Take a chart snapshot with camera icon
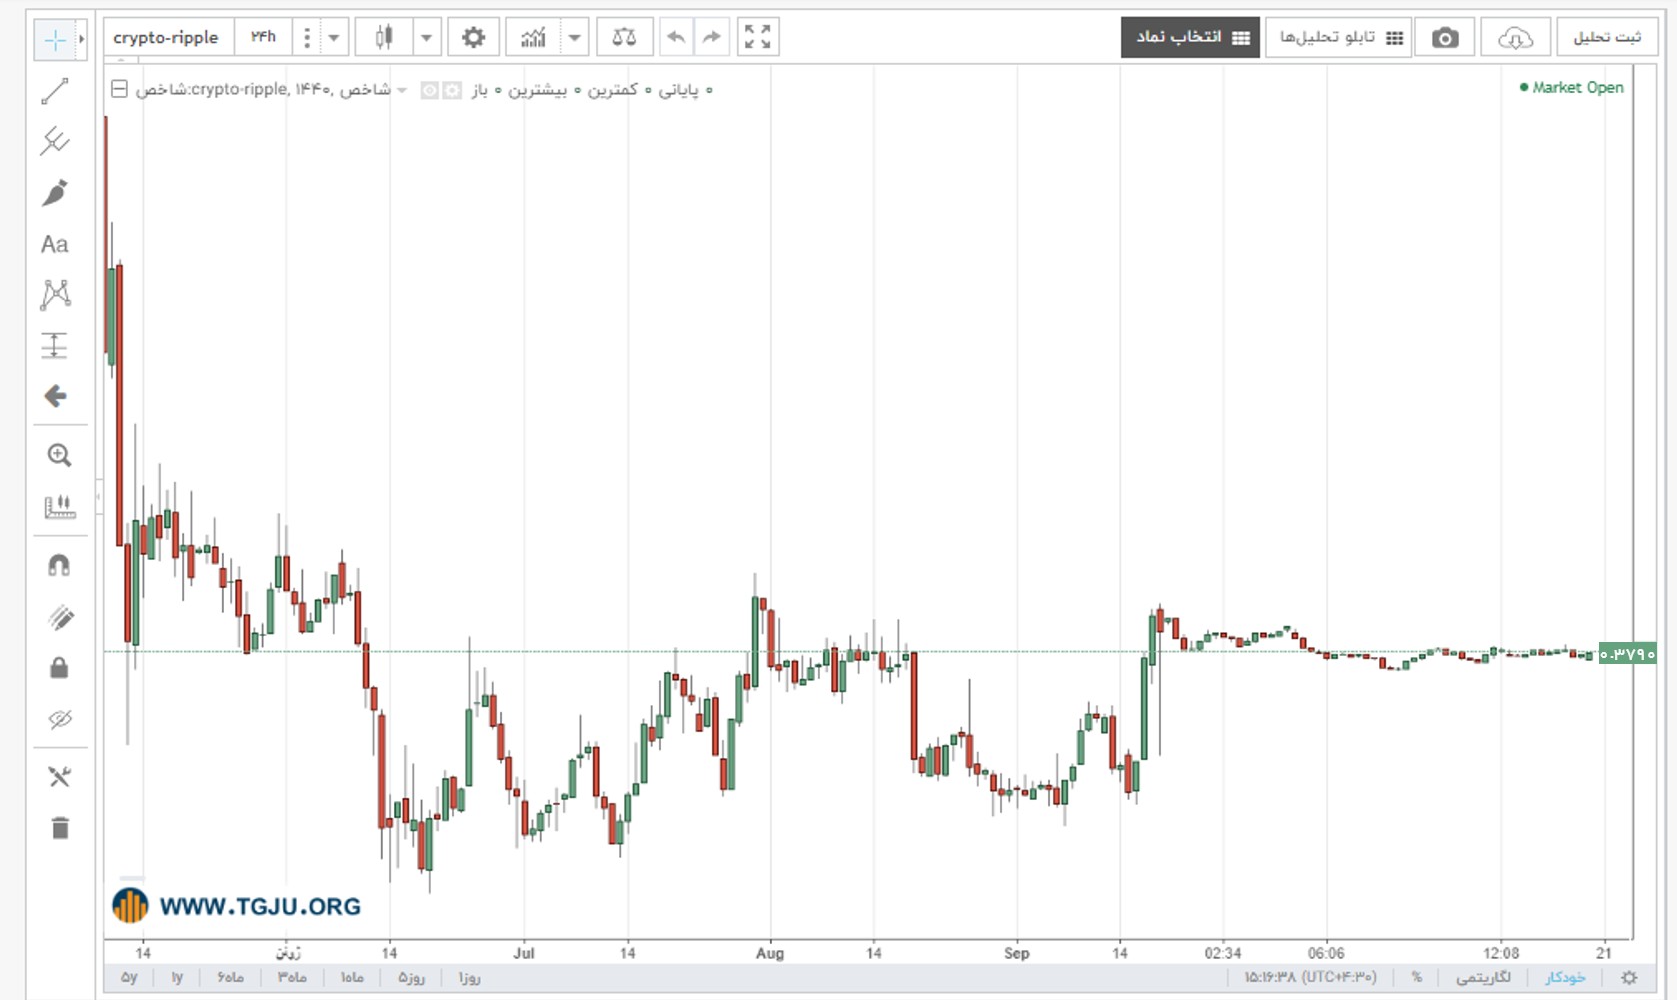This screenshot has width=1677, height=1000. coord(1444,38)
